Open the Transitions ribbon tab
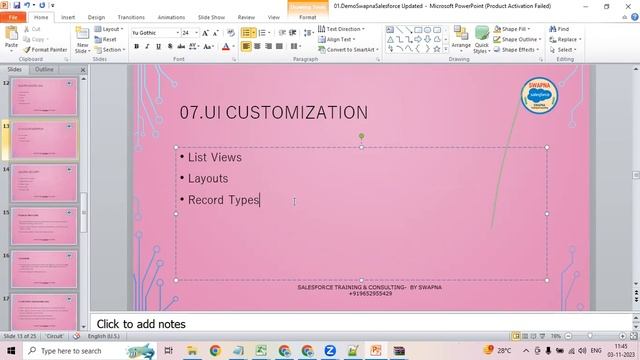The image size is (640, 360). tap(131, 17)
